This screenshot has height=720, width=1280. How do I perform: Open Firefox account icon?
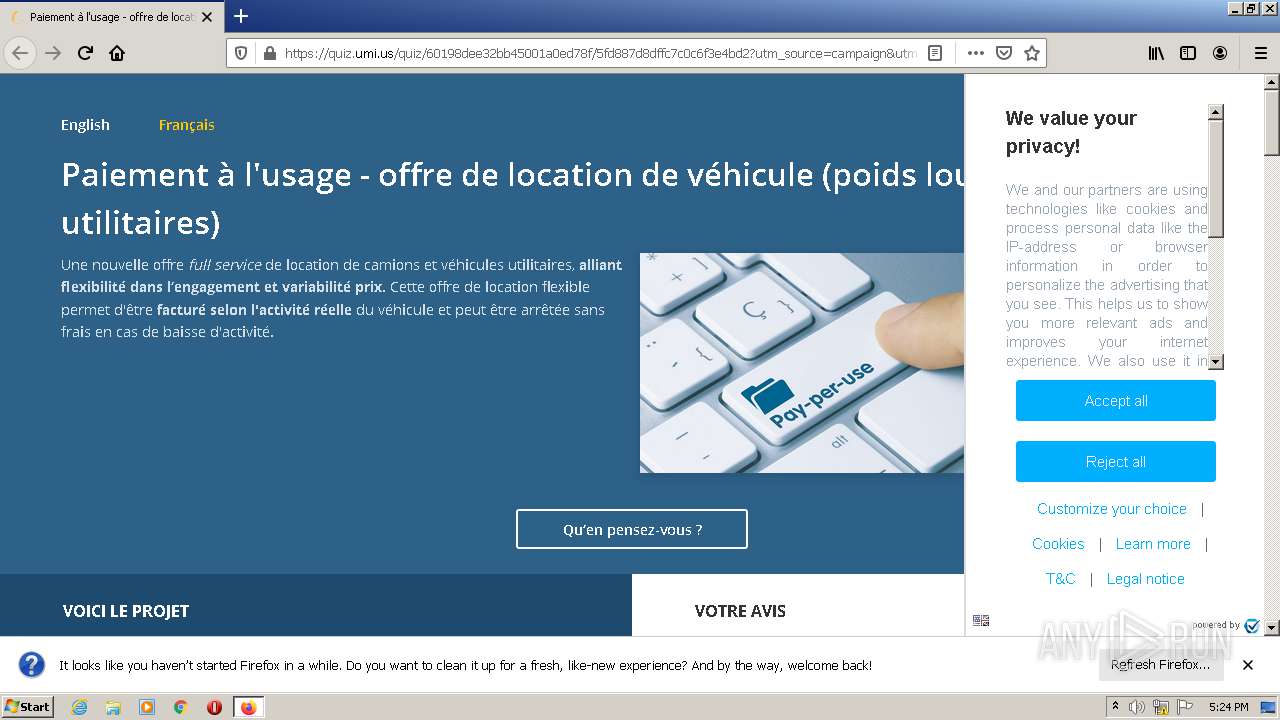pyautogui.click(x=1220, y=53)
